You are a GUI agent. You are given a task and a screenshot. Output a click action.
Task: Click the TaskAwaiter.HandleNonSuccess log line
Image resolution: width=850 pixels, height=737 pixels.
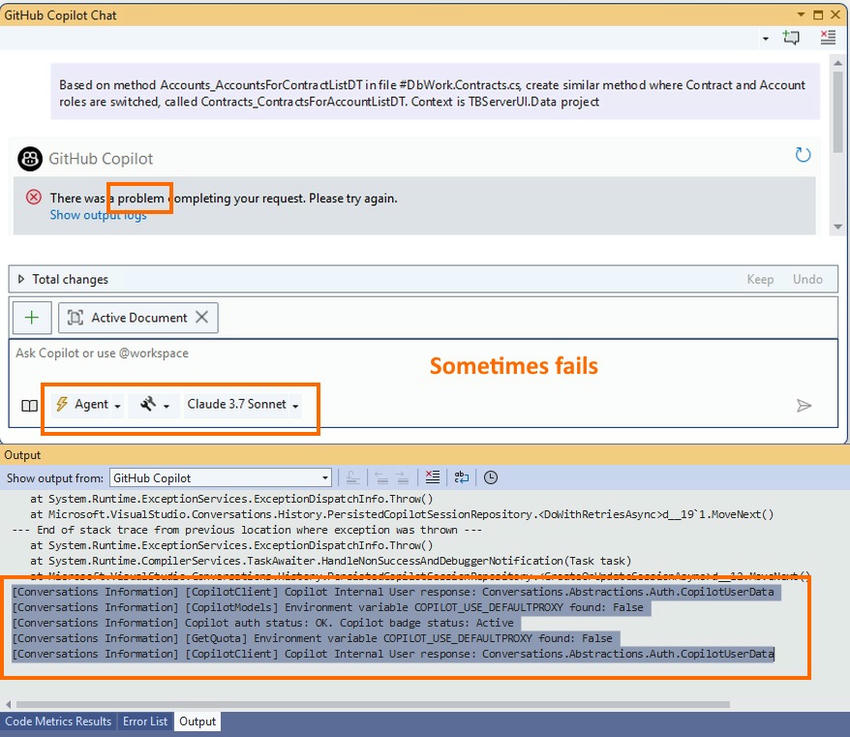[331, 561]
